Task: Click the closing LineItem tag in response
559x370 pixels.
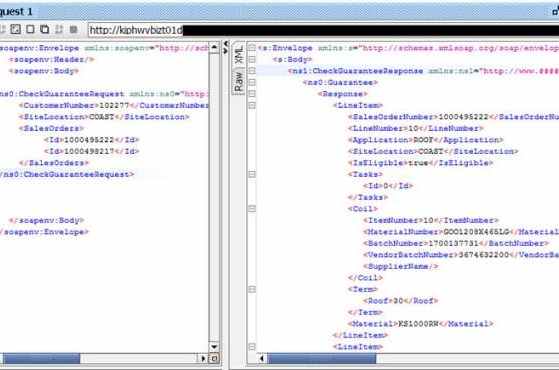Action: (360, 335)
